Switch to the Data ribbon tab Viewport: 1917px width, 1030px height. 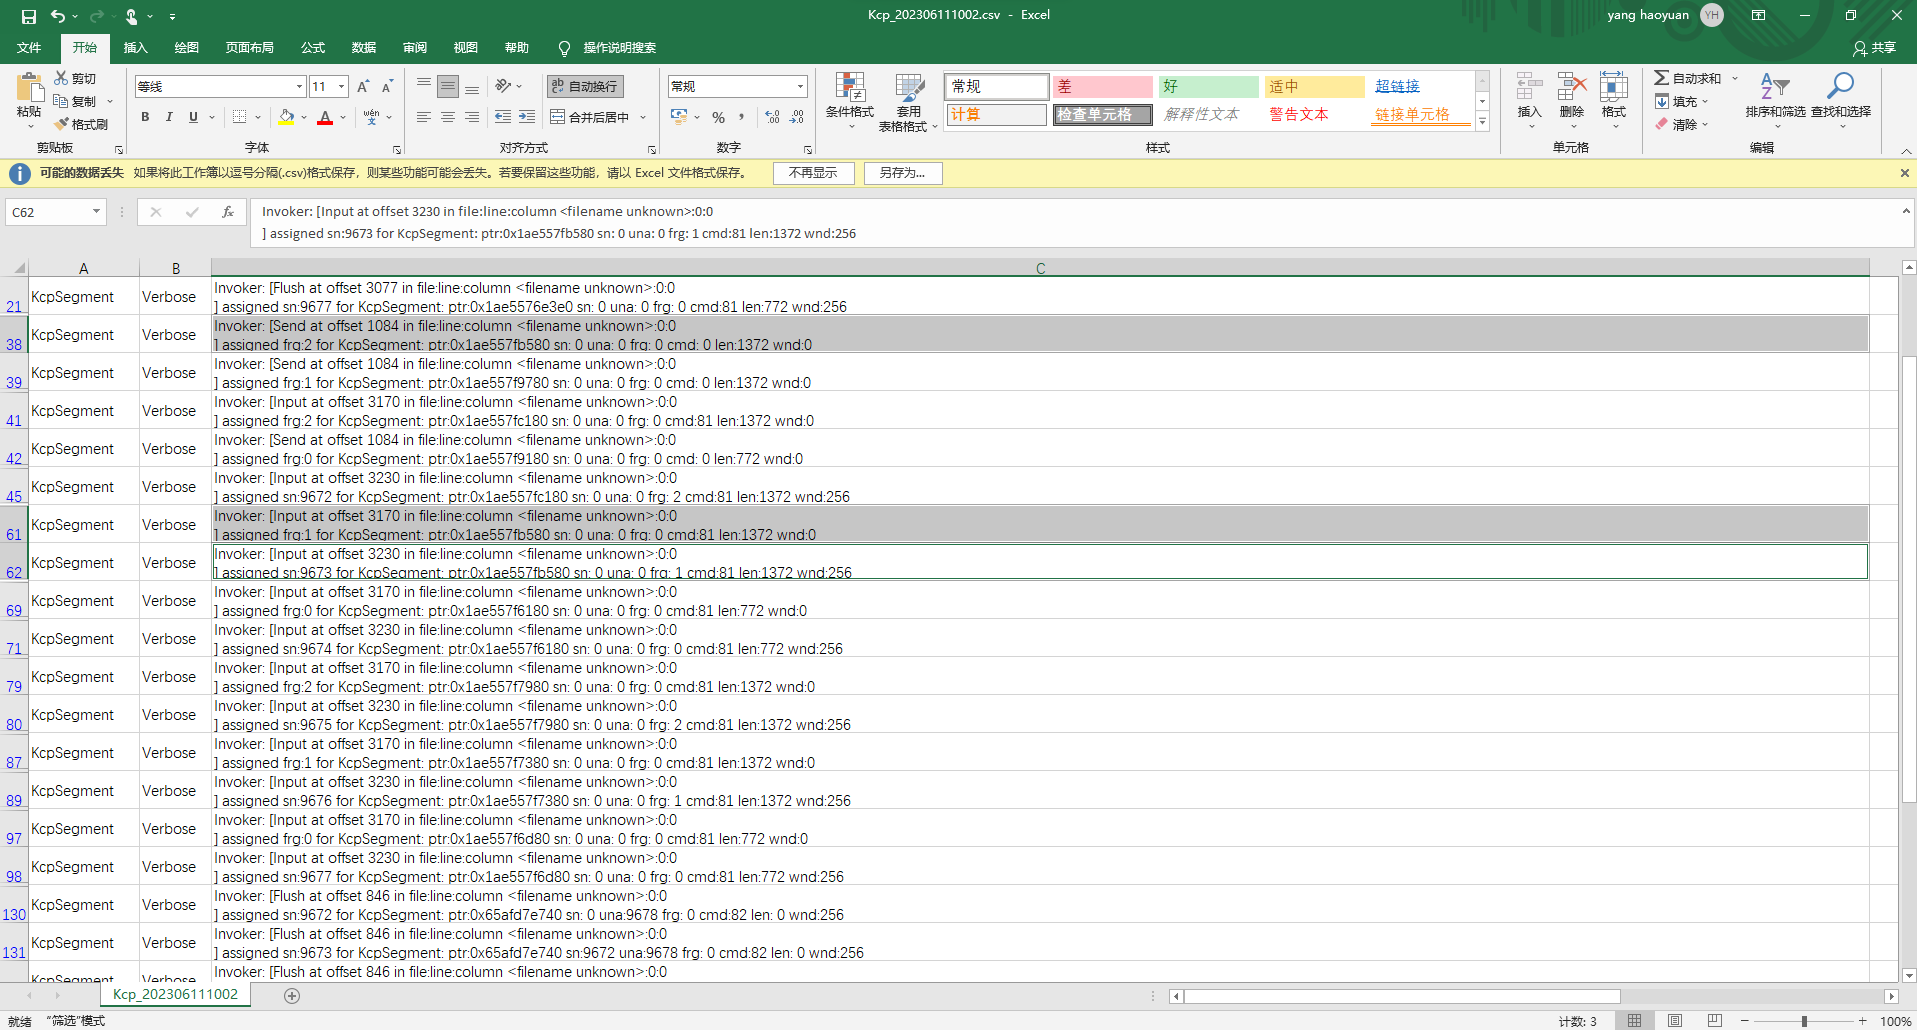[x=363, y=48]
